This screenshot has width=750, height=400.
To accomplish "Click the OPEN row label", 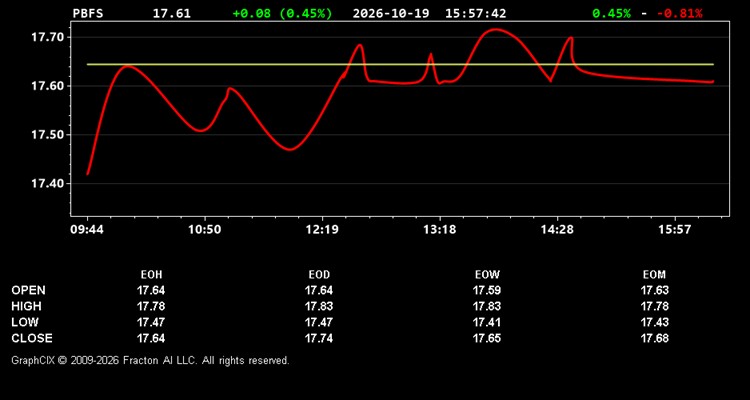I will pyautogui.click(x=29, y=290).
